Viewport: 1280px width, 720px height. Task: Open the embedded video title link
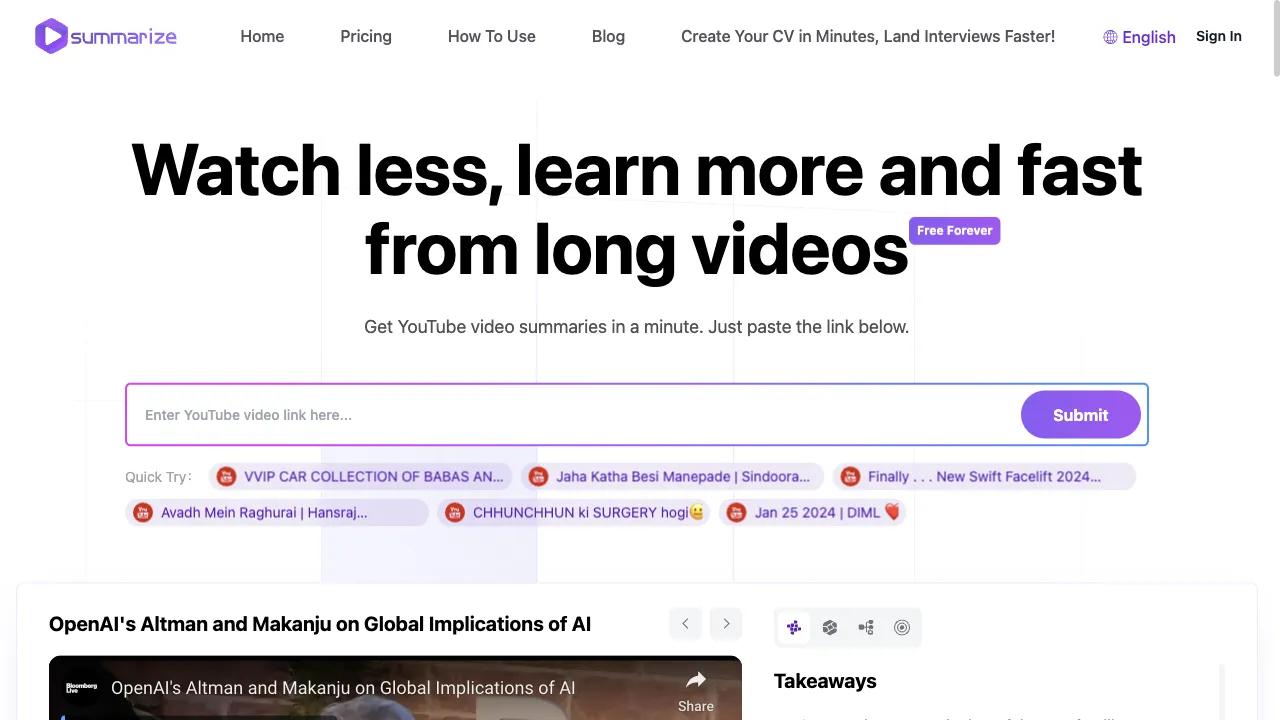tap(343, 688)
